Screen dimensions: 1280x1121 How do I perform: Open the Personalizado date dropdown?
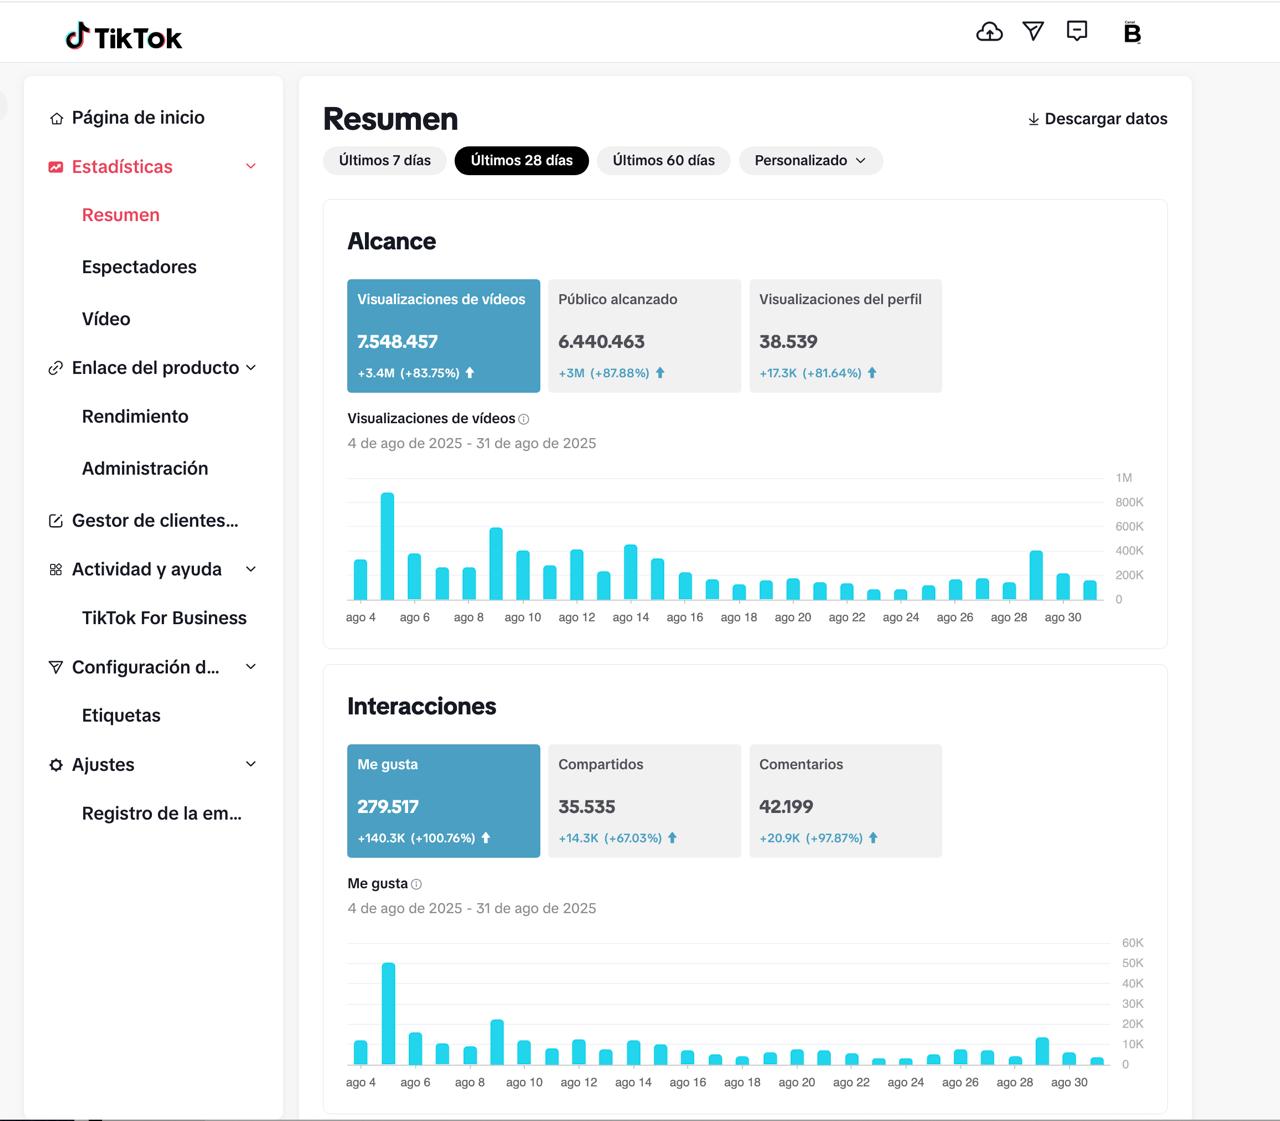(810, 161)
